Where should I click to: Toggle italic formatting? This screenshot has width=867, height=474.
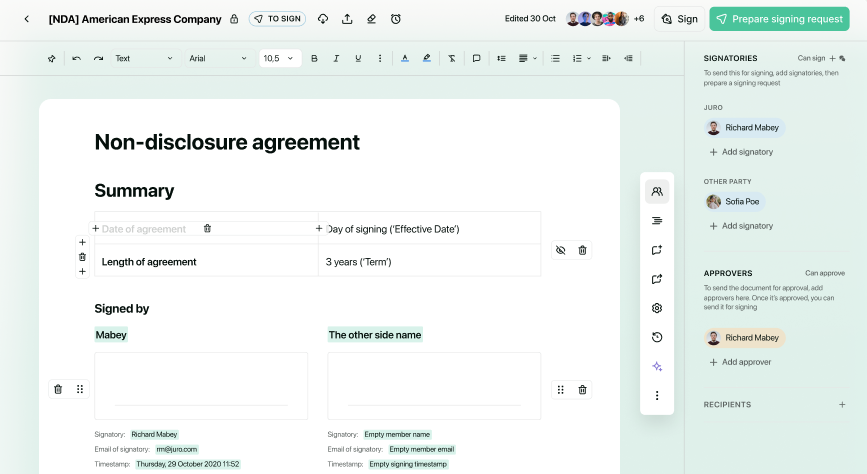coord(336,59)
